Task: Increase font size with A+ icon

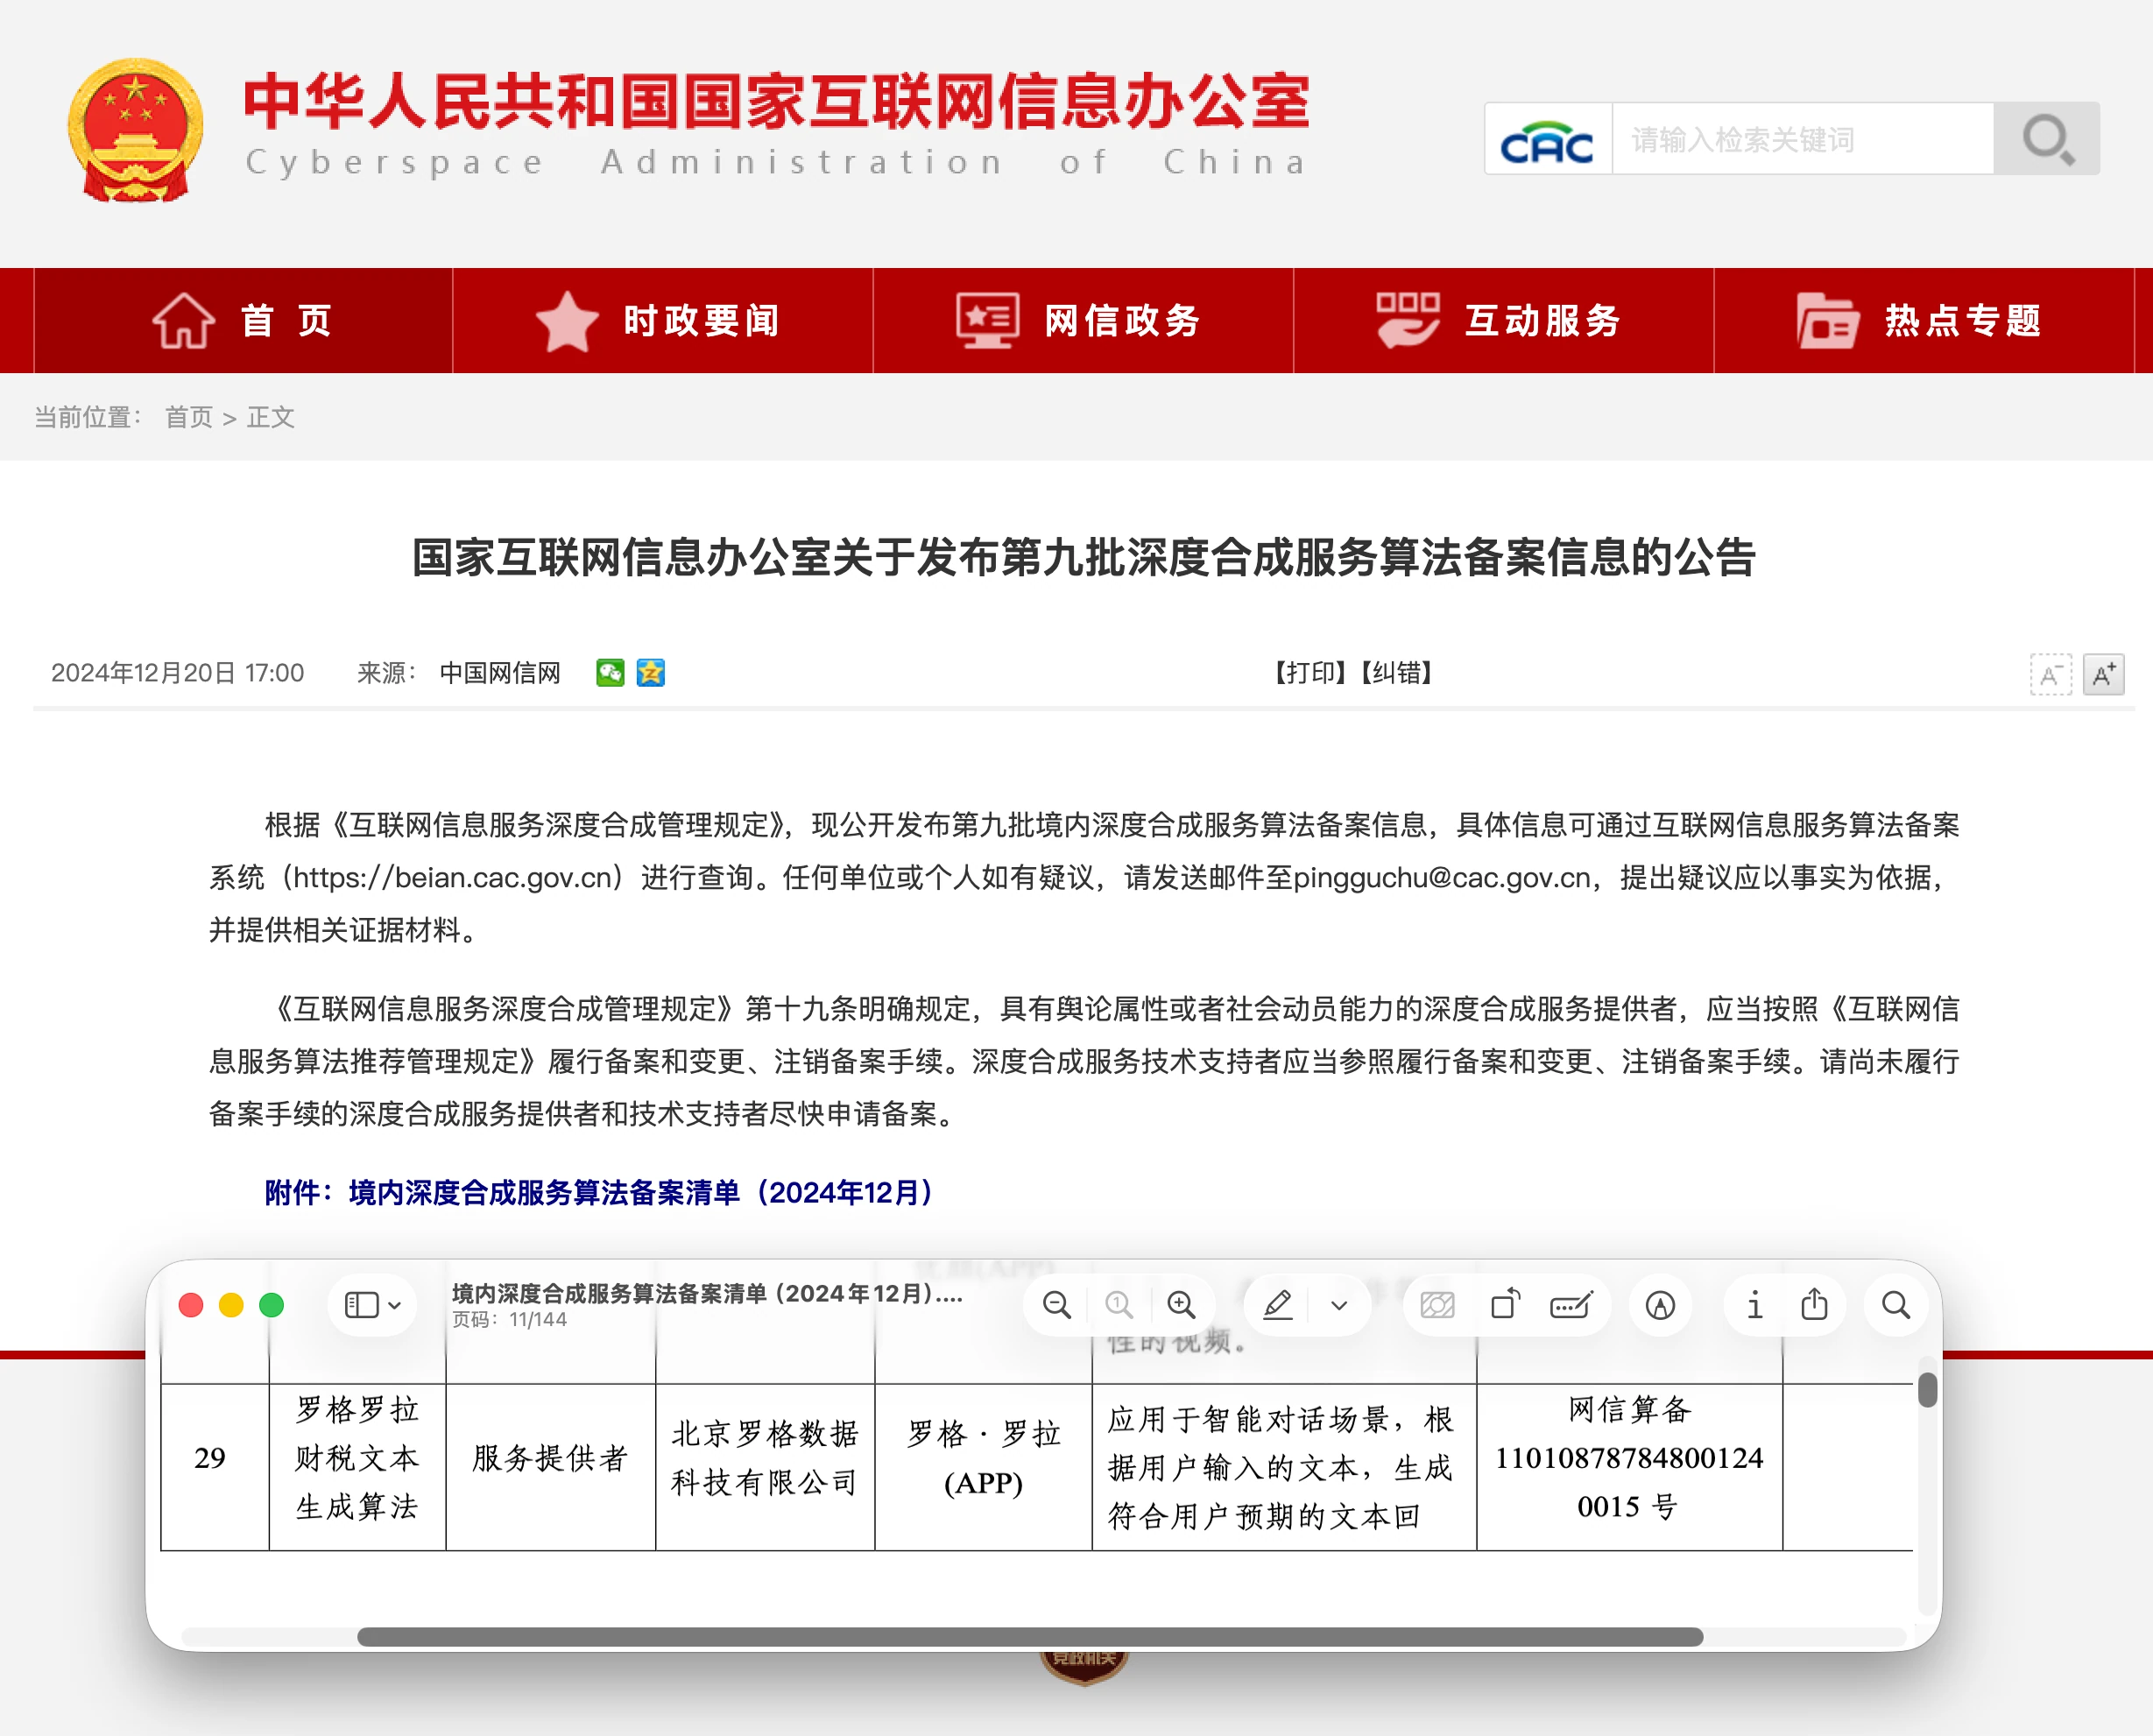Action: [2103, 675]
